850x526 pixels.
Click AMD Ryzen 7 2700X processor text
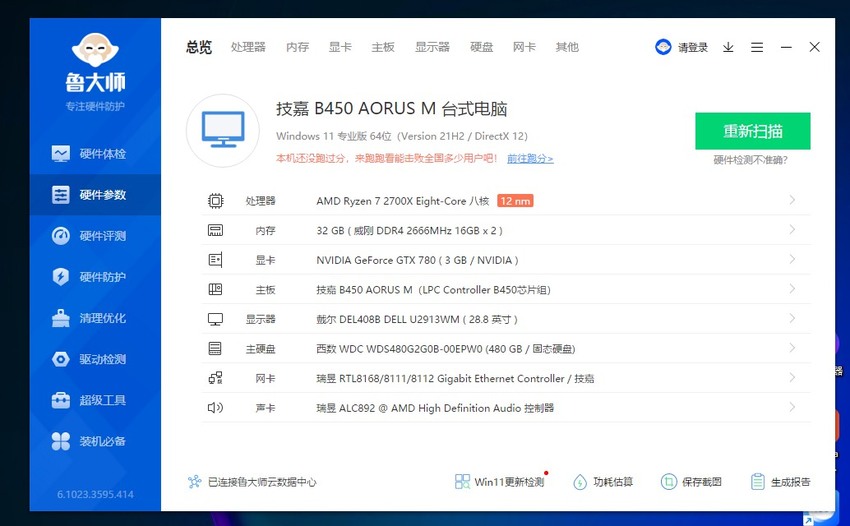tap(403, 201)
